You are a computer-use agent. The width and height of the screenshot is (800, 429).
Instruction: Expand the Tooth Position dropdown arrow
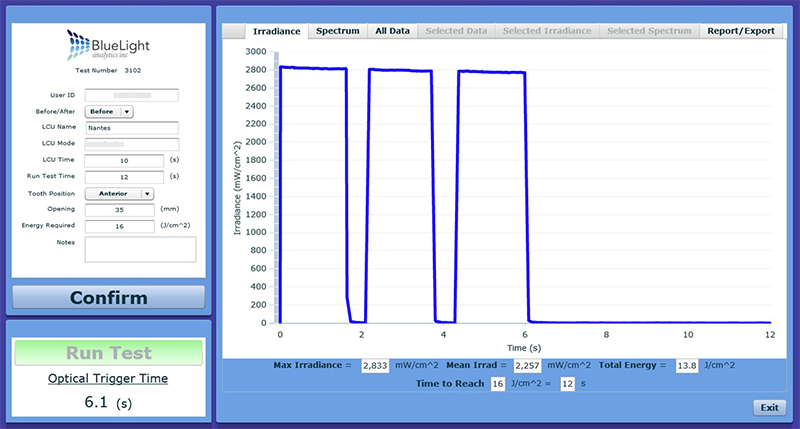(x=147, y=194)
